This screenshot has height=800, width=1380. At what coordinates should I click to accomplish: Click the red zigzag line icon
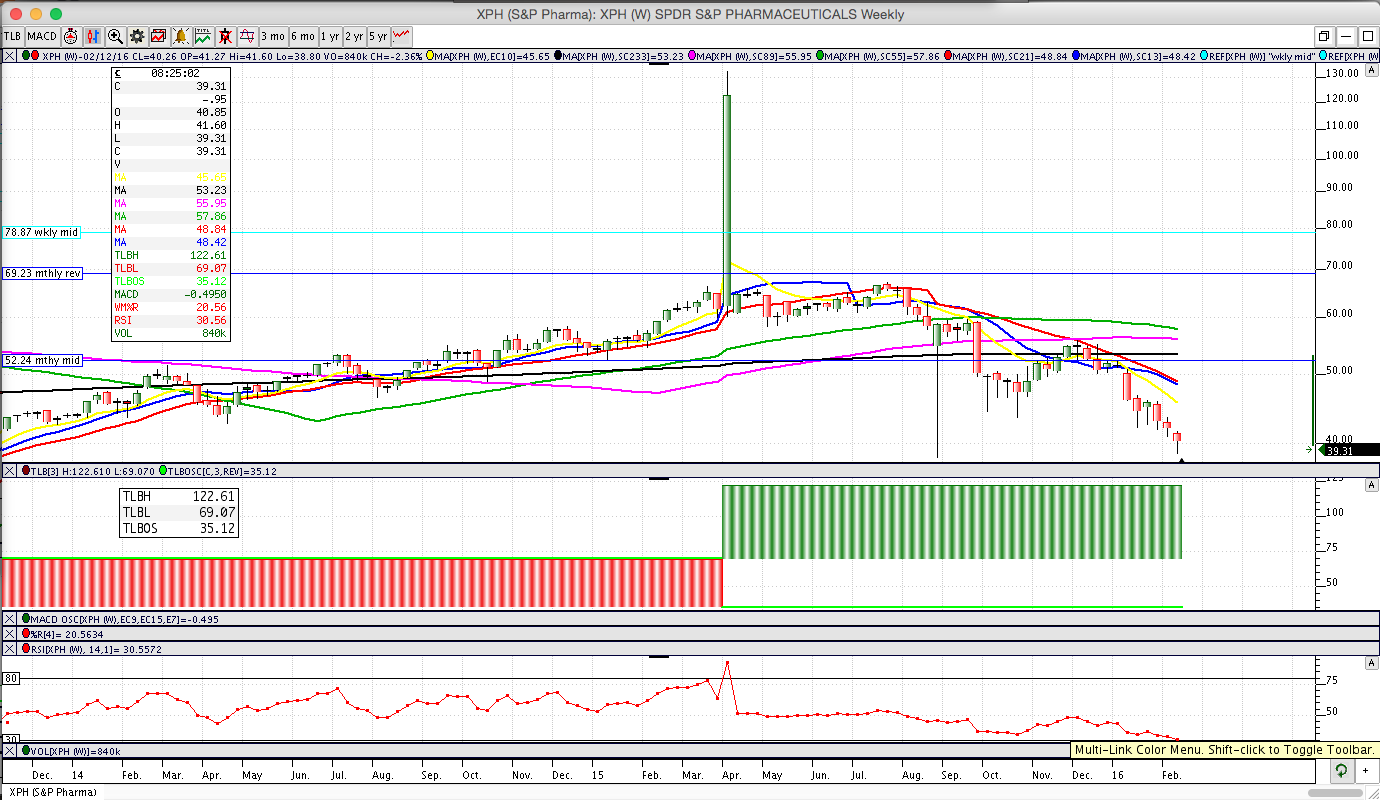pyautogui.click(x=402, y=36)
